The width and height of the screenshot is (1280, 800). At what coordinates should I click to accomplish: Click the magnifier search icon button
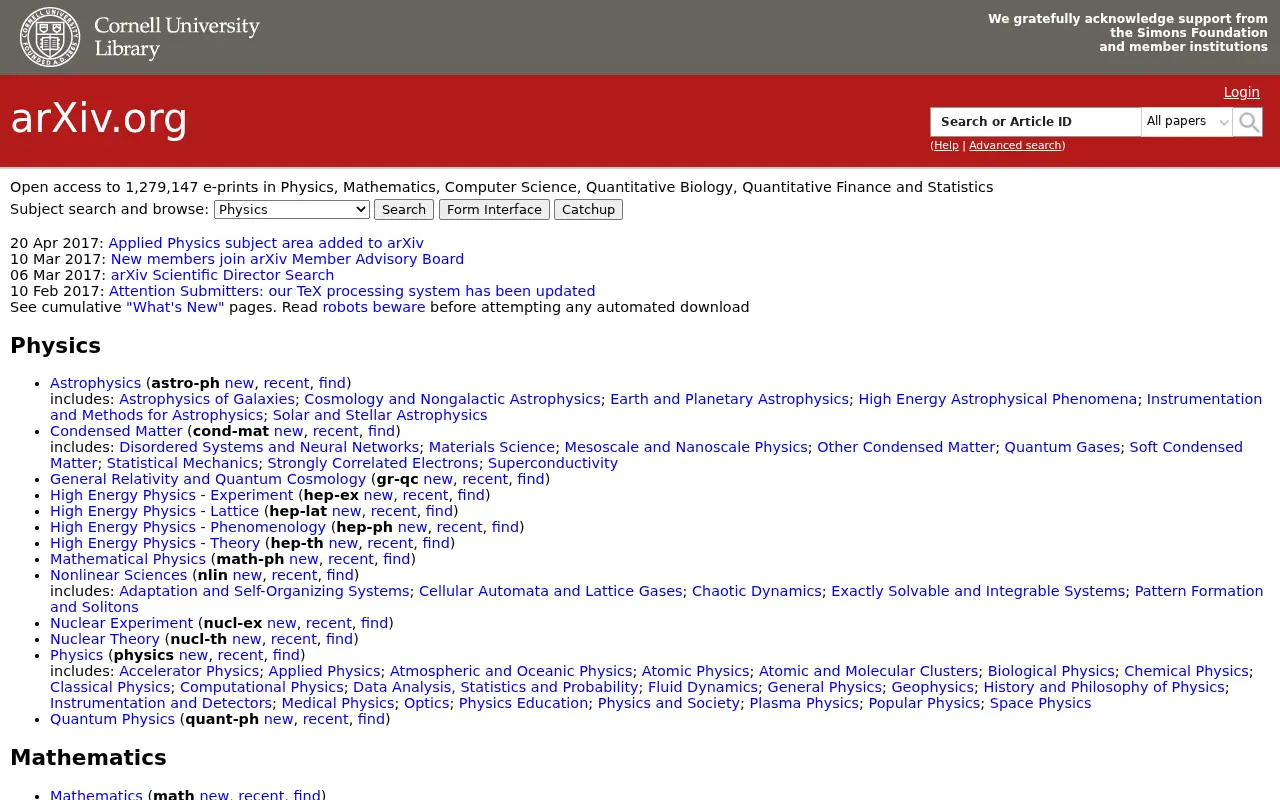click(1248, 122)
